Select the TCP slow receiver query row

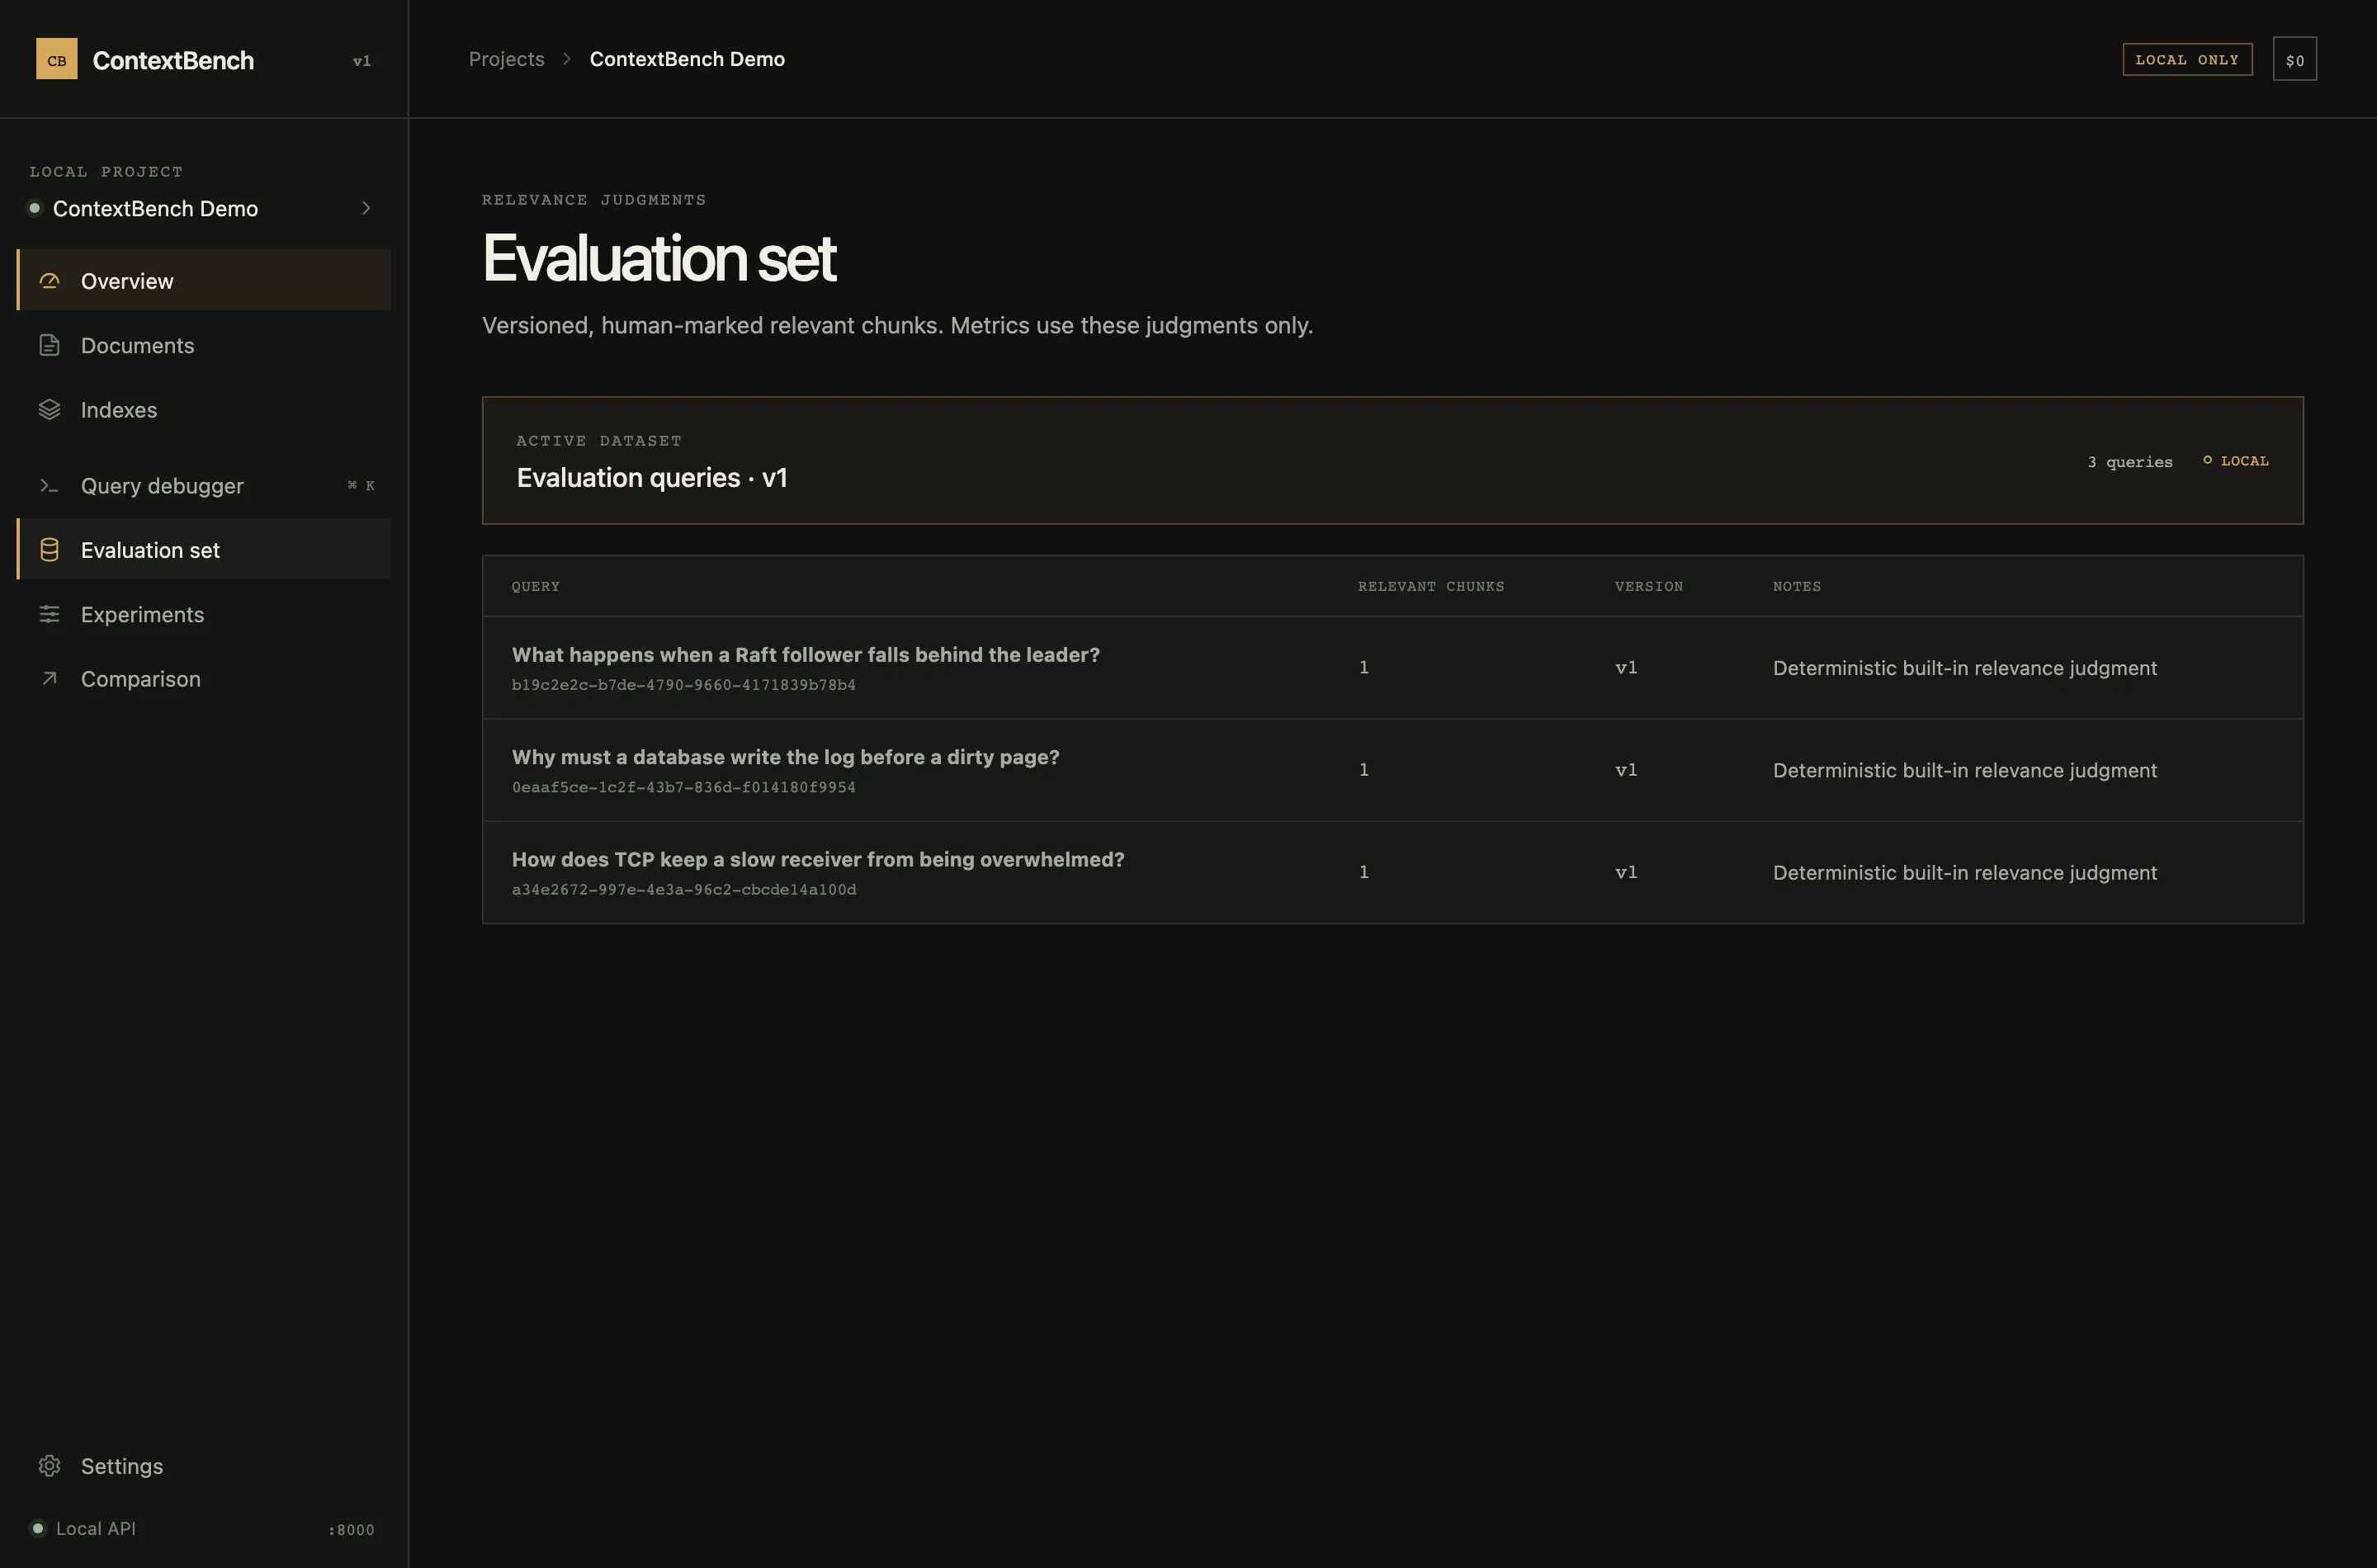(x=1392, y=872)
